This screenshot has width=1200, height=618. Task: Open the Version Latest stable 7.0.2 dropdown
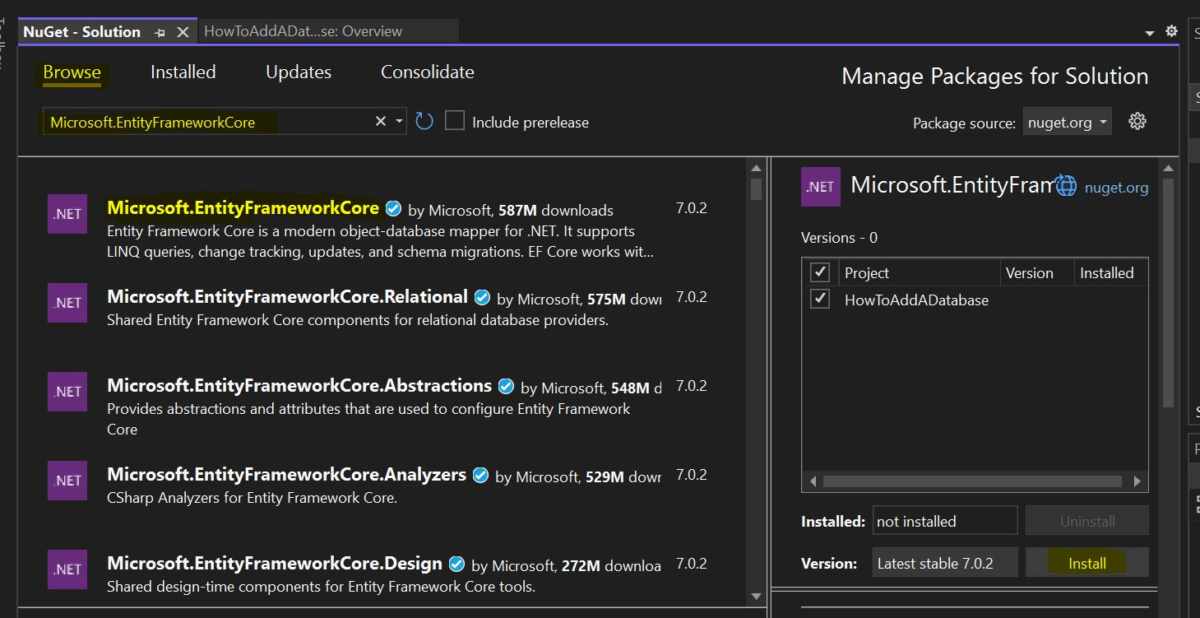pyautogui.click(x=944, y=563)
